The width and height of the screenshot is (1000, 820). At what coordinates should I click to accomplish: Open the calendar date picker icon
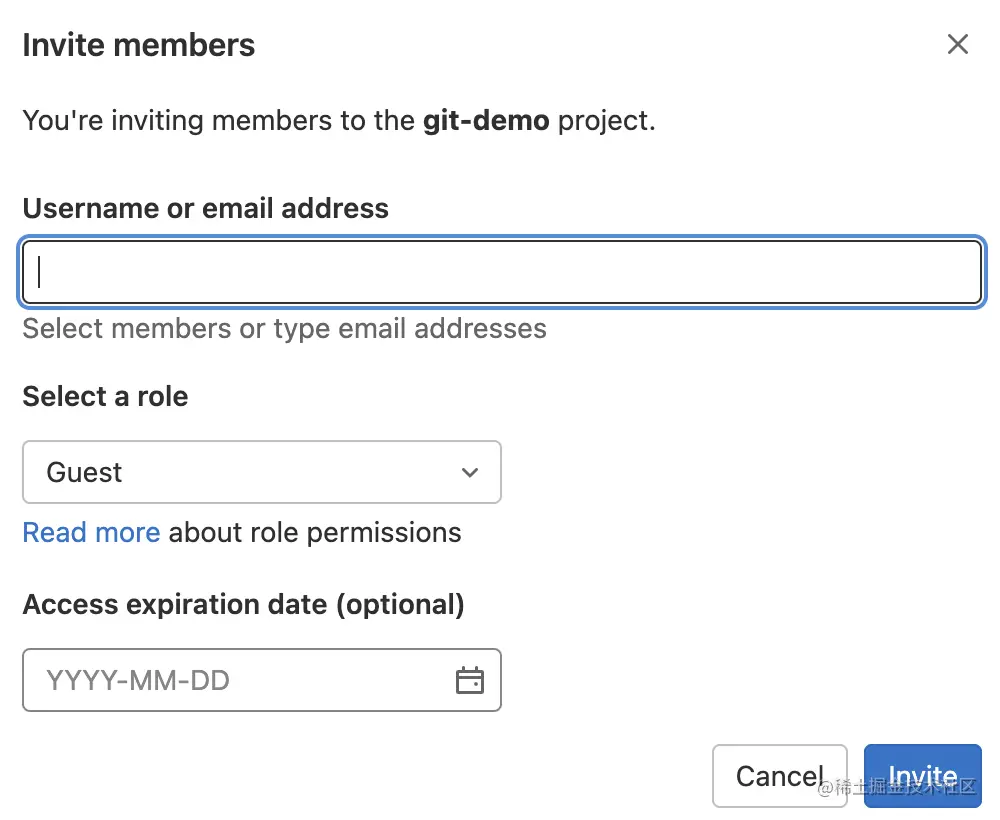click(x=470, y=681)
